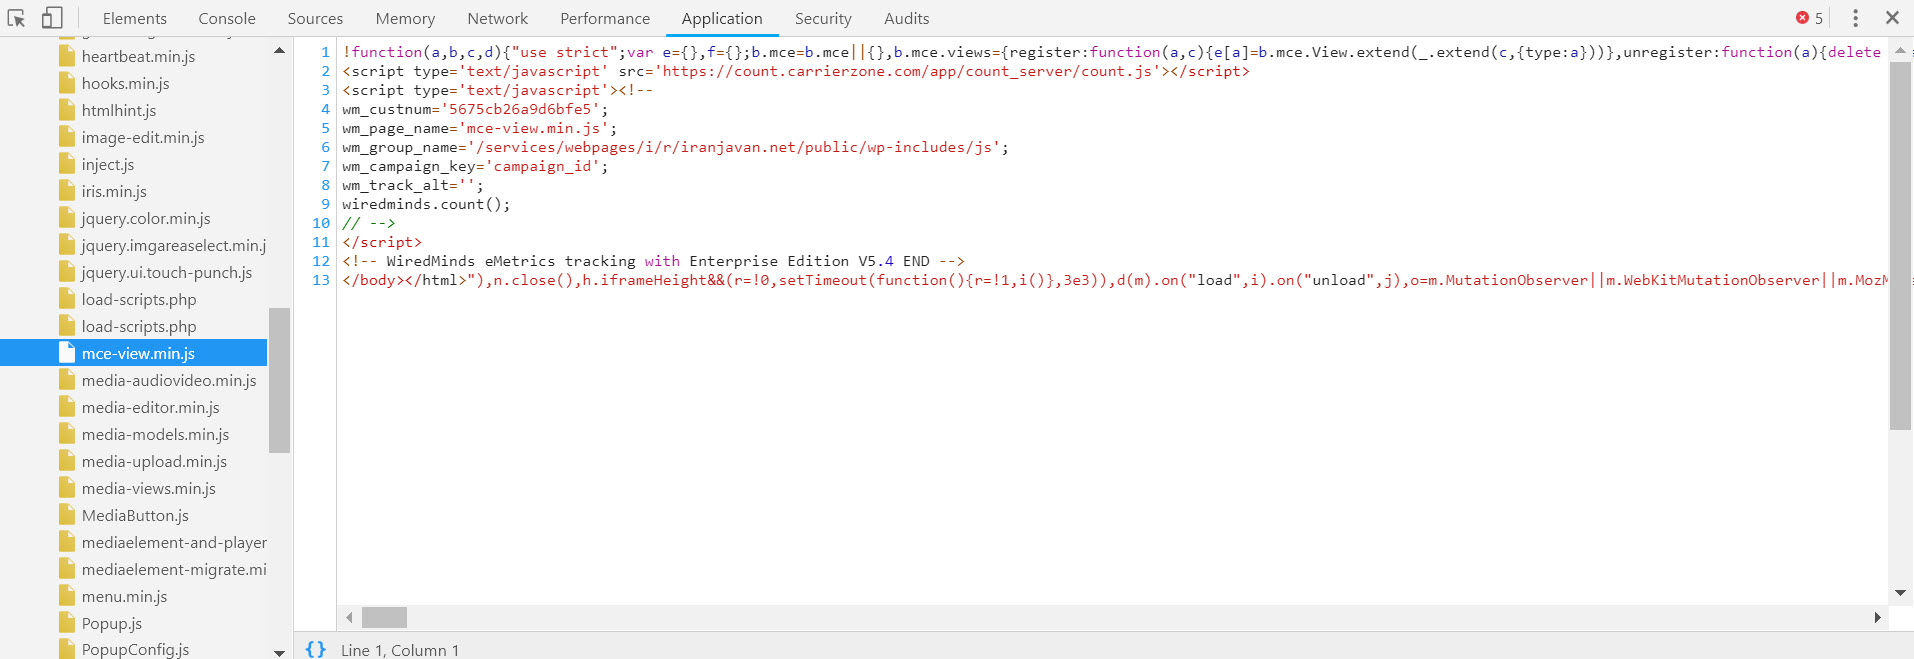Select iris.min.js file
Image resolution: width=1914 pixels, height=659 pixels.
114,191
